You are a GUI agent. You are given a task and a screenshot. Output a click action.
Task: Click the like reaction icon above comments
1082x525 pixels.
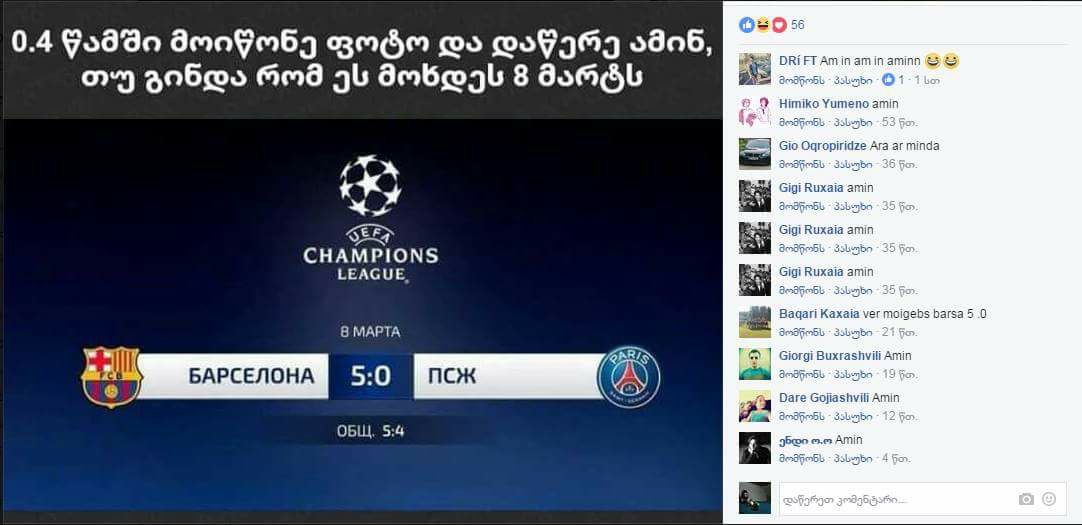pos(747,25)
